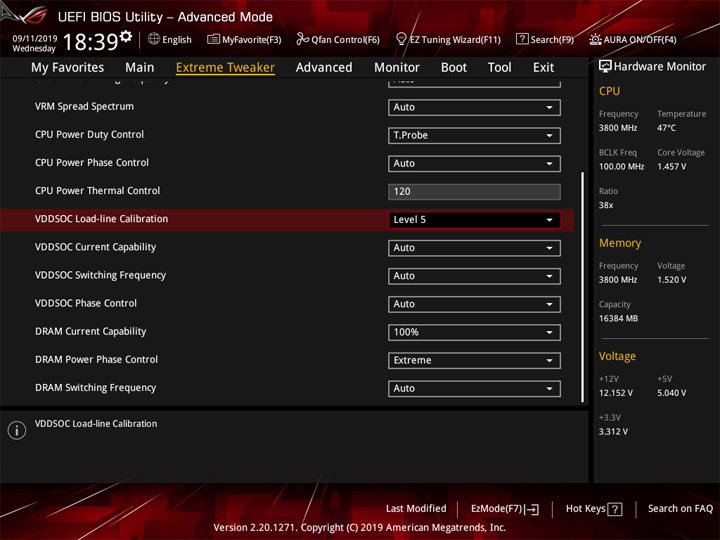
Task: Click Search on FAQ link
Action: (x=680, y=509)
